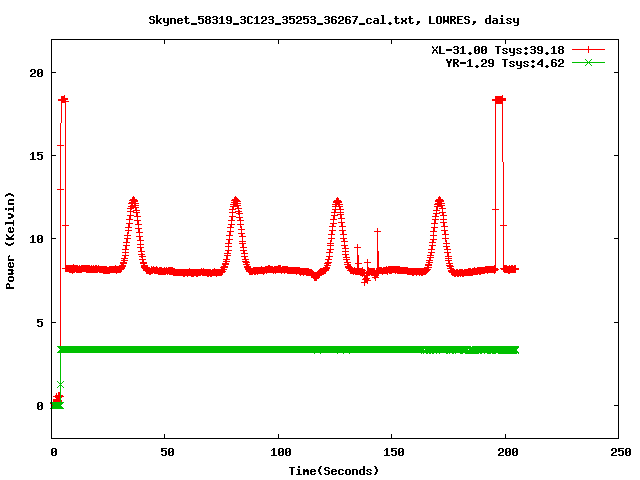The width and height of the screenshot is (640, 480).
Task: Click the Time(Seconds) x-axis label
Action: tap(334, 471)
